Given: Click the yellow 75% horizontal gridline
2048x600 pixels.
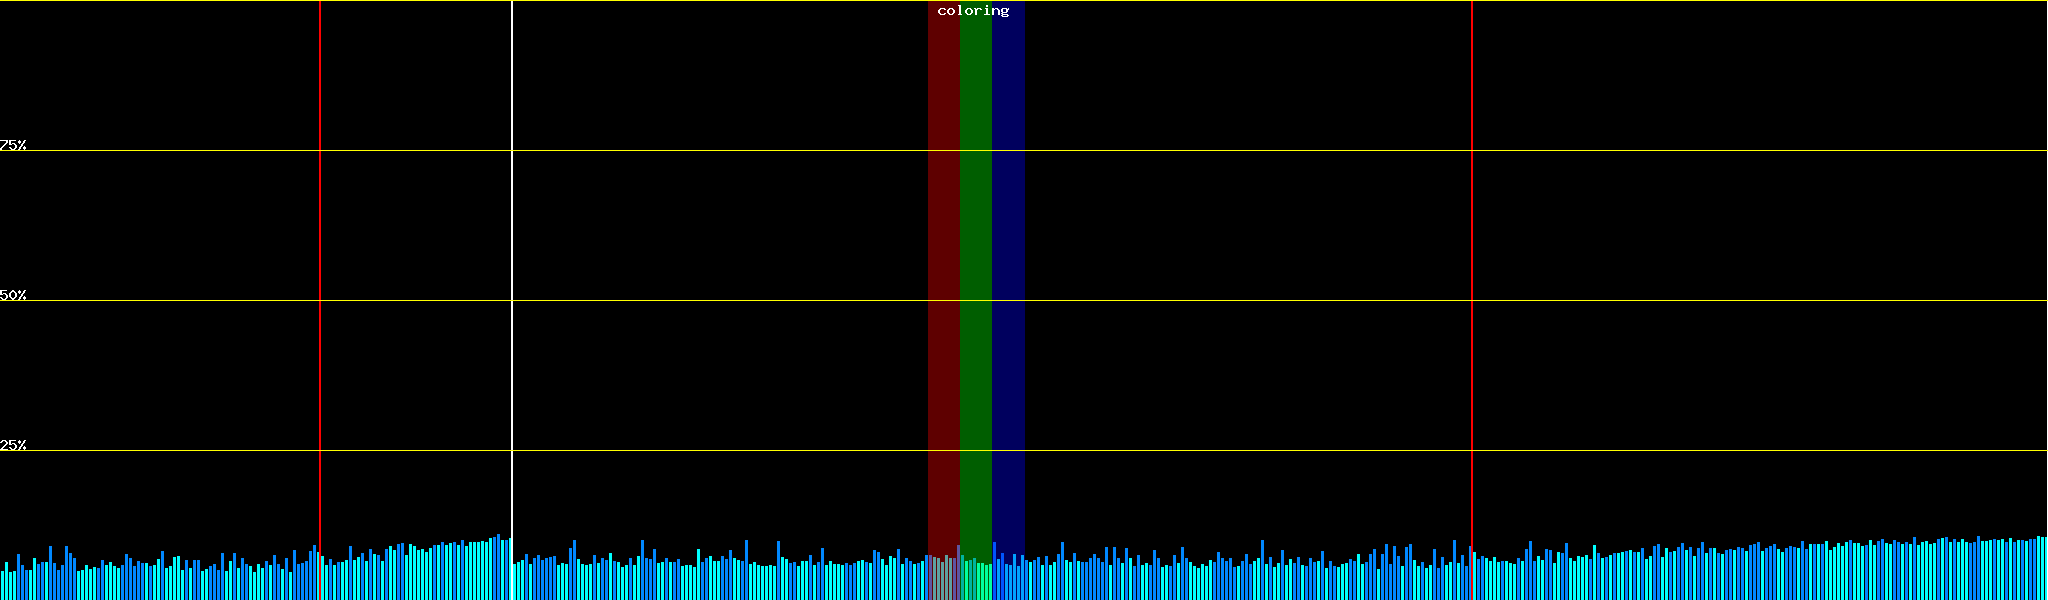Looking at the screenshot, I should click(700, 151).
